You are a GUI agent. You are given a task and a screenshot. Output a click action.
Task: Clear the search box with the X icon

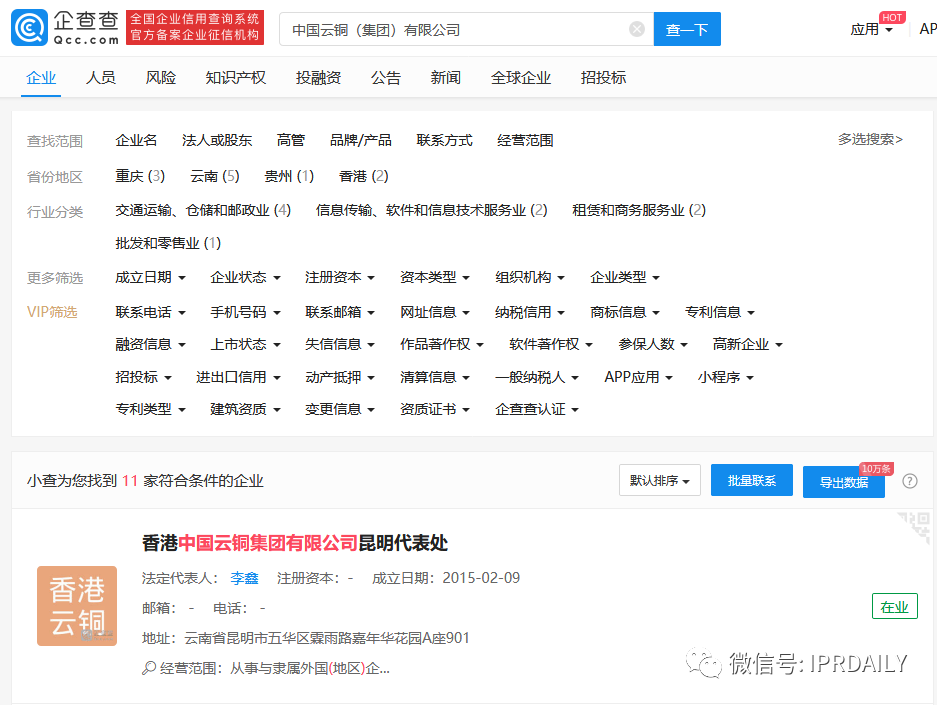637,29
